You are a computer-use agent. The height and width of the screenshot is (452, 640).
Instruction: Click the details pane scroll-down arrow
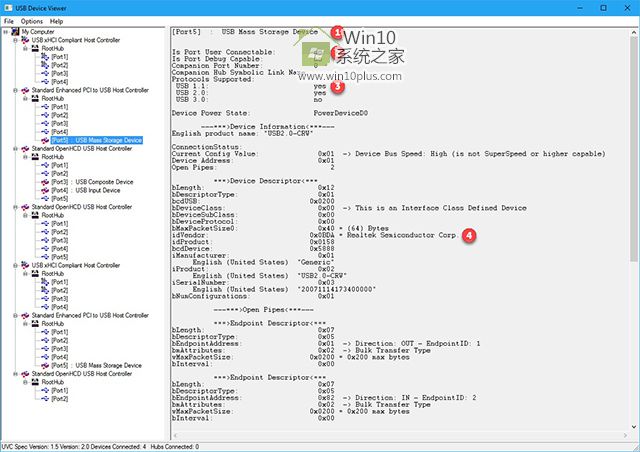[633, 427]
